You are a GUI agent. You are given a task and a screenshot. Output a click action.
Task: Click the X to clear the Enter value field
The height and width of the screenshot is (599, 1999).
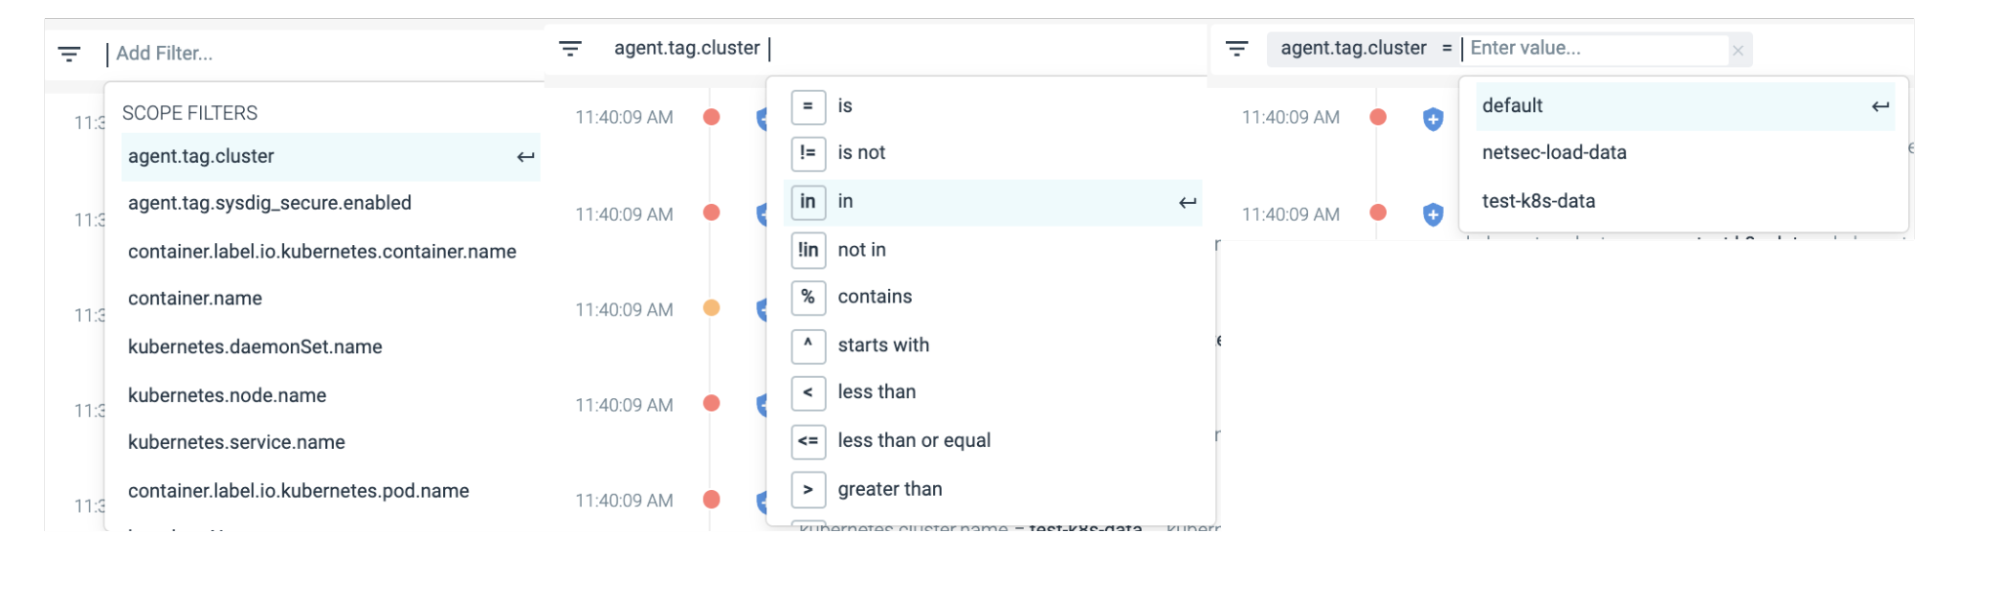[x=1737, y=49]
